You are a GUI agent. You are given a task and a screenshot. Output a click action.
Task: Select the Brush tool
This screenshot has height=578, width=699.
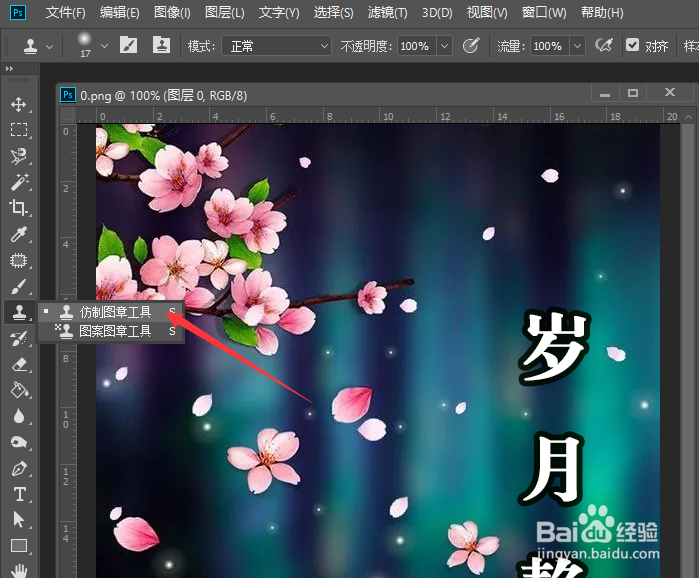click(18, 286)
